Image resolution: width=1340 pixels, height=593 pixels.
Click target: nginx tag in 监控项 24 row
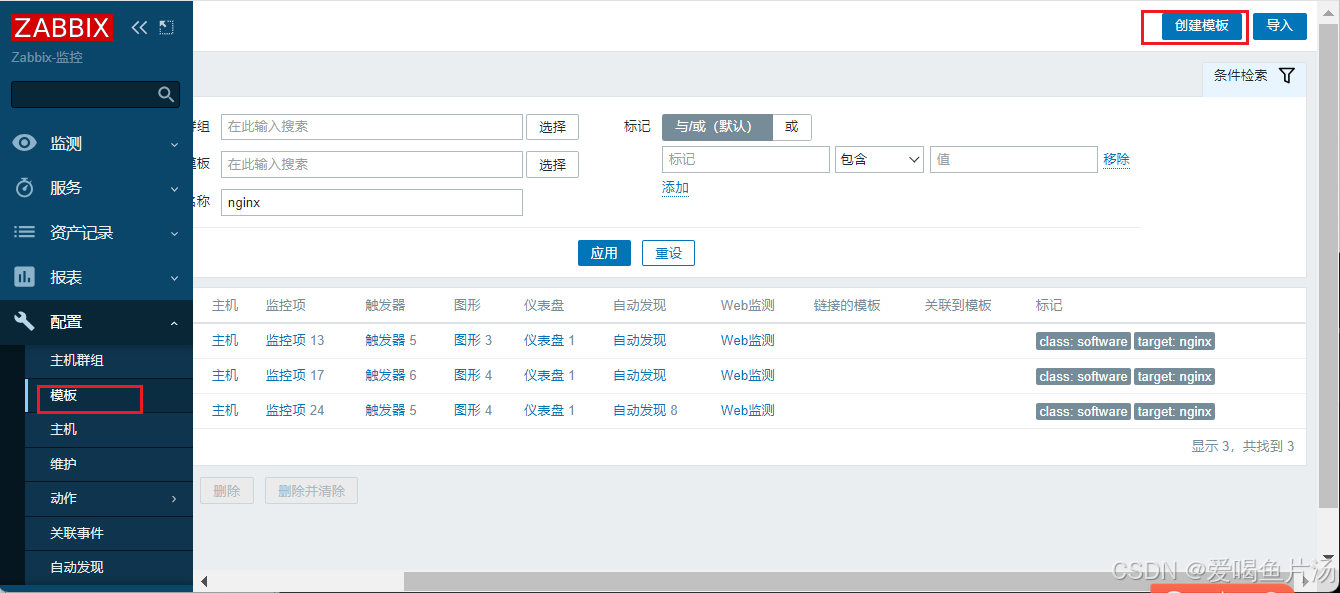(x=1174, y=411)
